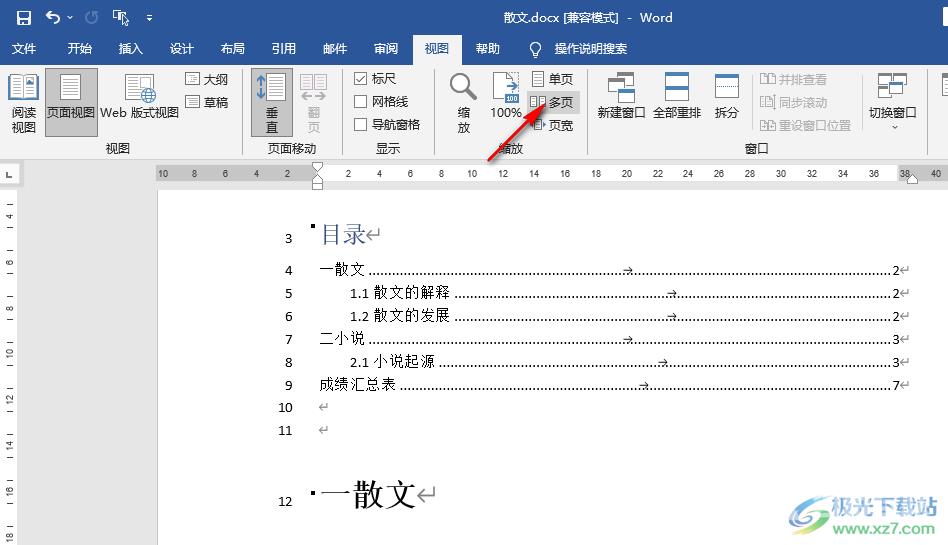Click the first line indent marker on ruler
The image size is (948, 545).
[317, 166]
